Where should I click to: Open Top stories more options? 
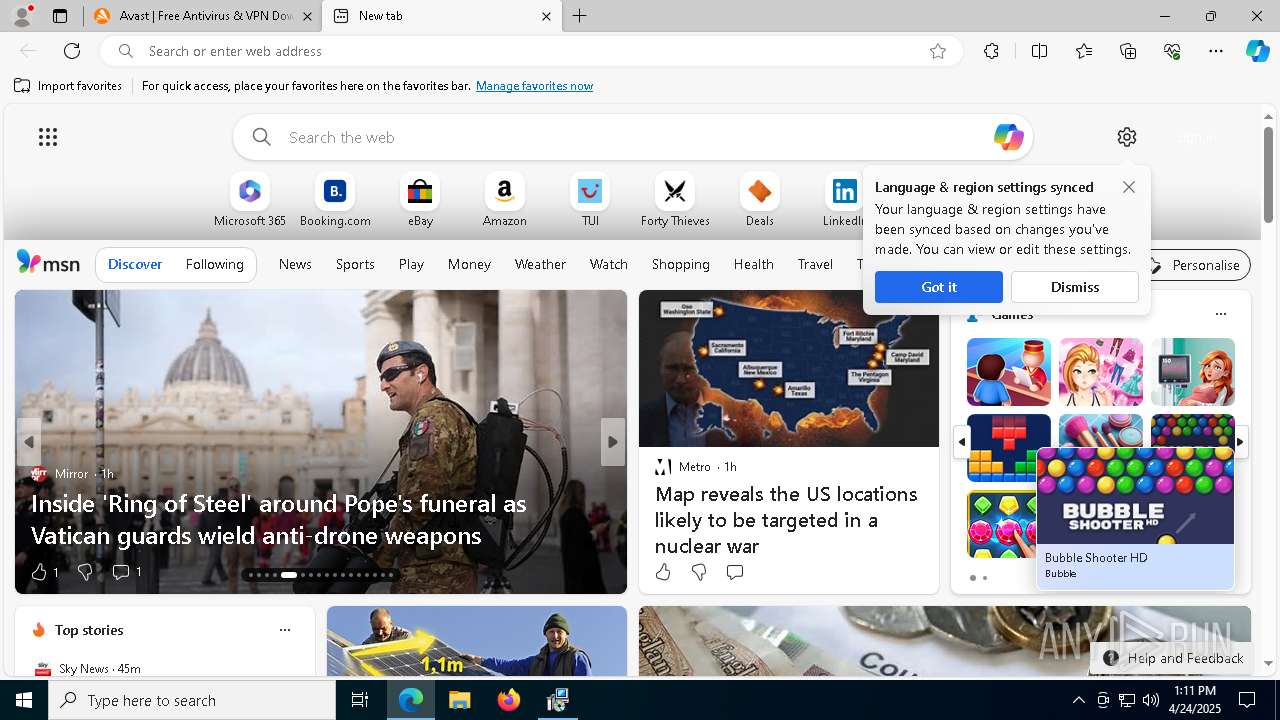coord(285,630)
